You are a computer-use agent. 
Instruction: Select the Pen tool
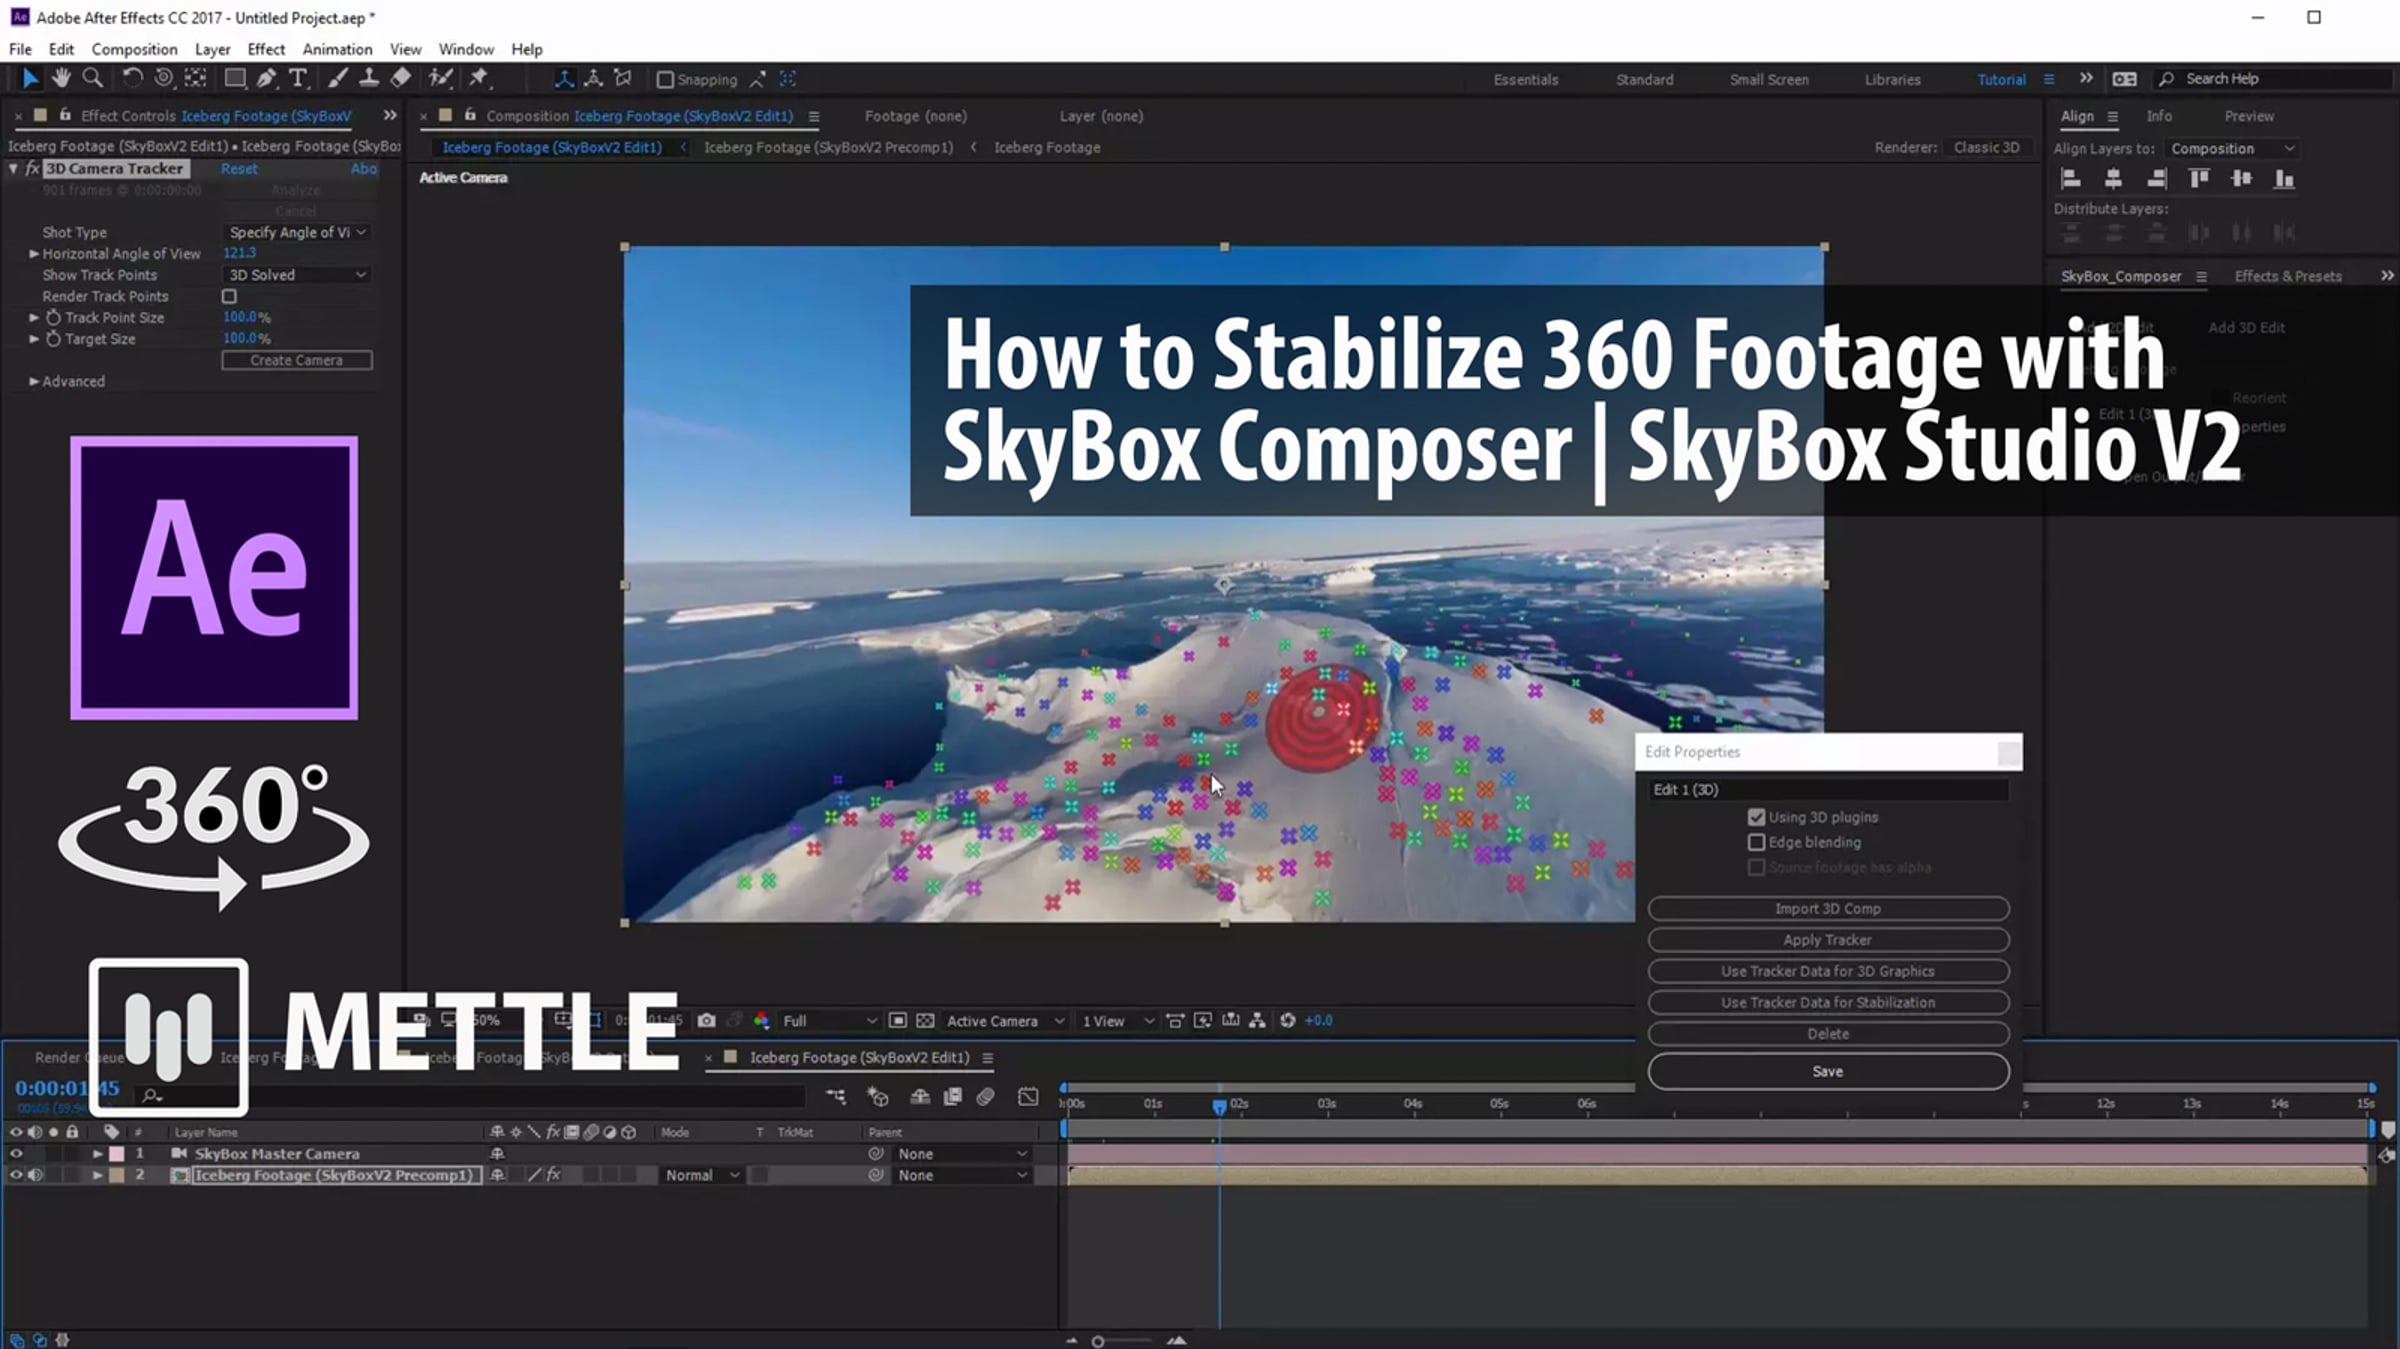coord(266,78)
